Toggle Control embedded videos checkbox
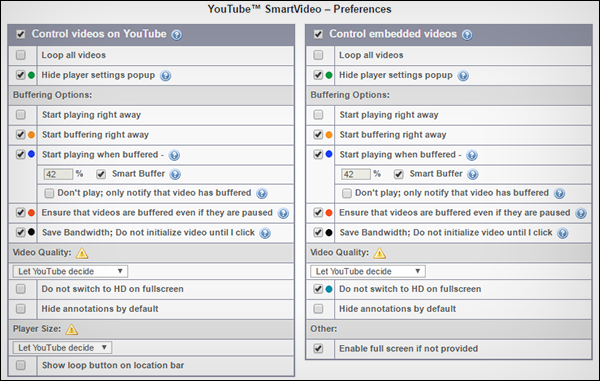This screenshot has height=381, width=600. [x=318, y=34]
